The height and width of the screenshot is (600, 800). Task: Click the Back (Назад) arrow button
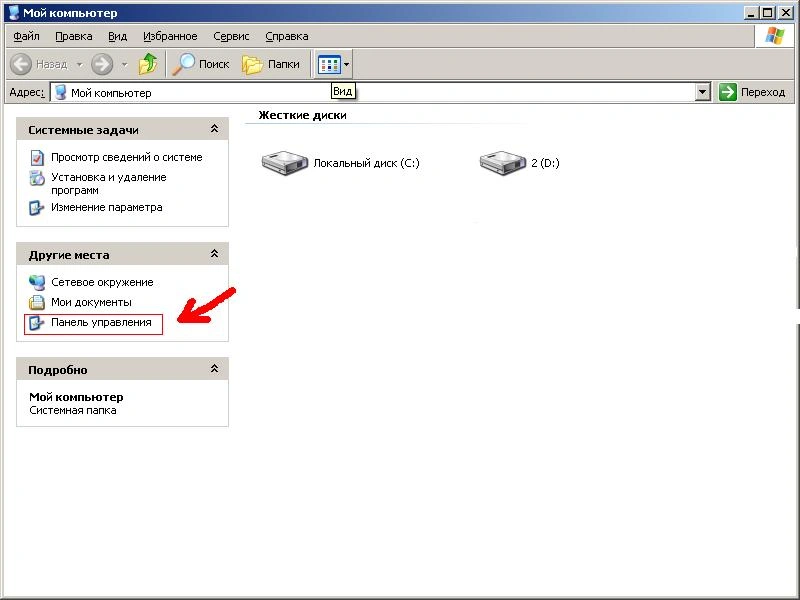(x=24, y=64)
